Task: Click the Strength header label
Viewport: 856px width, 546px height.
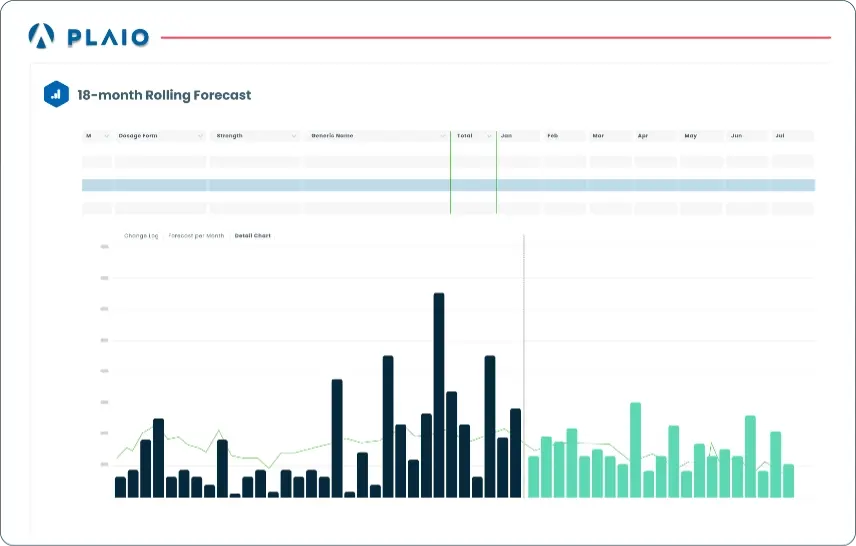Action: [x=229, y=136]
